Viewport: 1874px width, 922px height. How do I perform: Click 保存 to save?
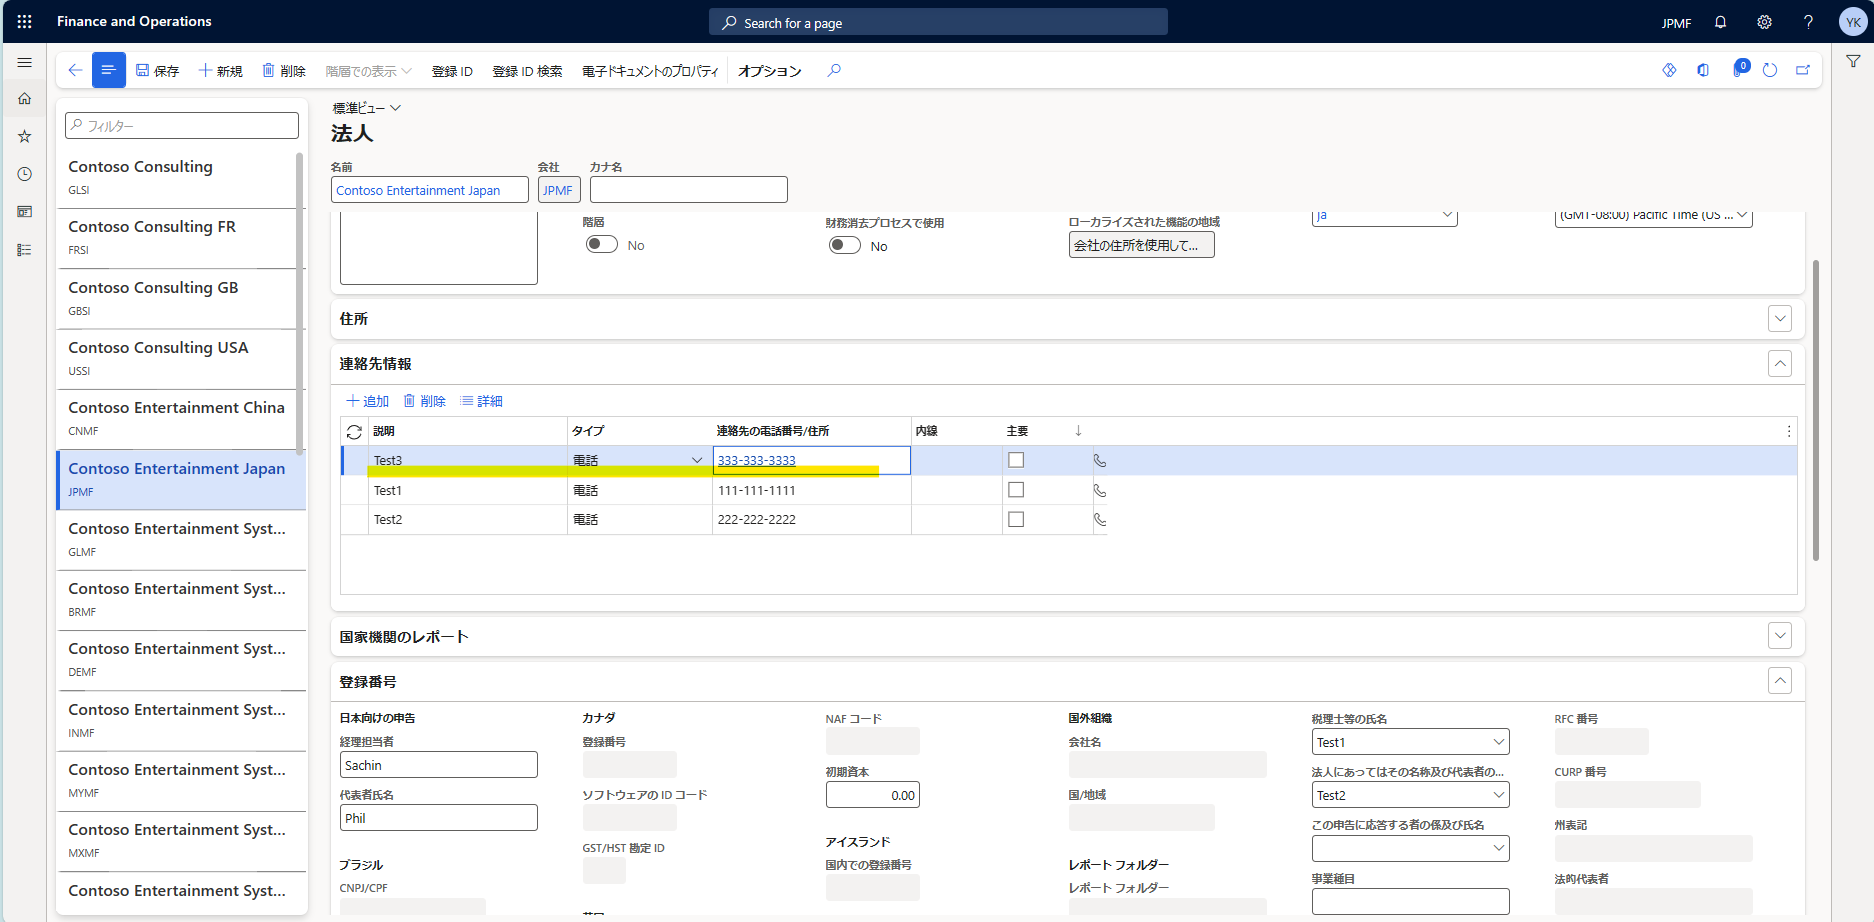tap(157, 71)
